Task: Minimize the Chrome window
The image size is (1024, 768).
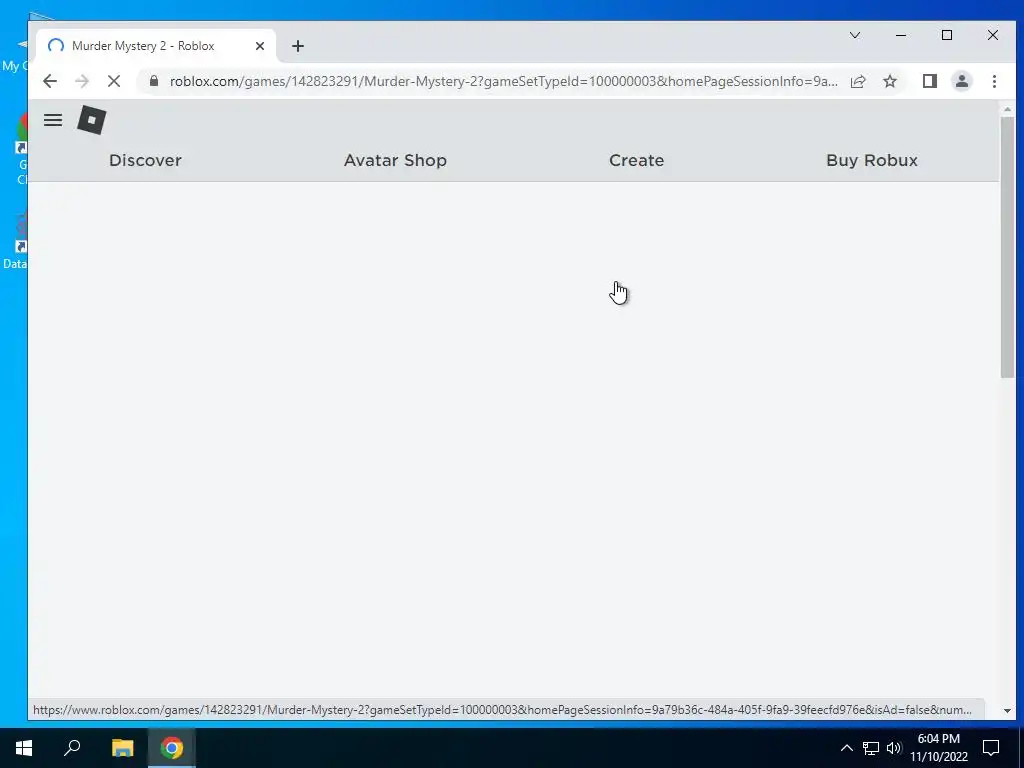Action: point(901,35)
